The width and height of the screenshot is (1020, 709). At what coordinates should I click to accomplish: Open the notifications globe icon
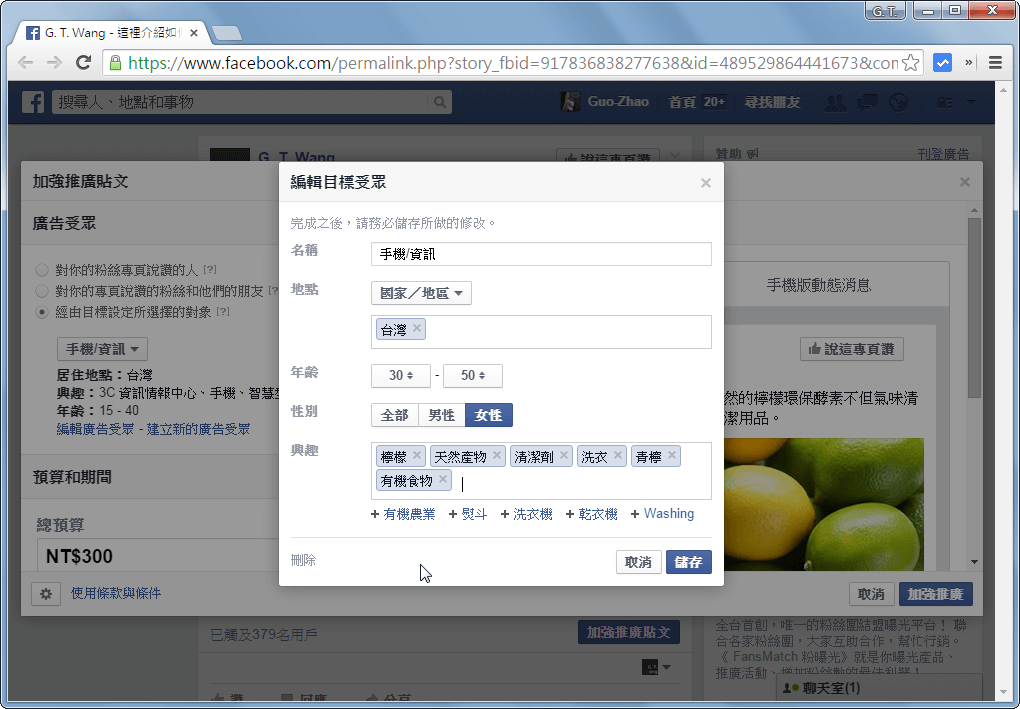click(897, 101)
